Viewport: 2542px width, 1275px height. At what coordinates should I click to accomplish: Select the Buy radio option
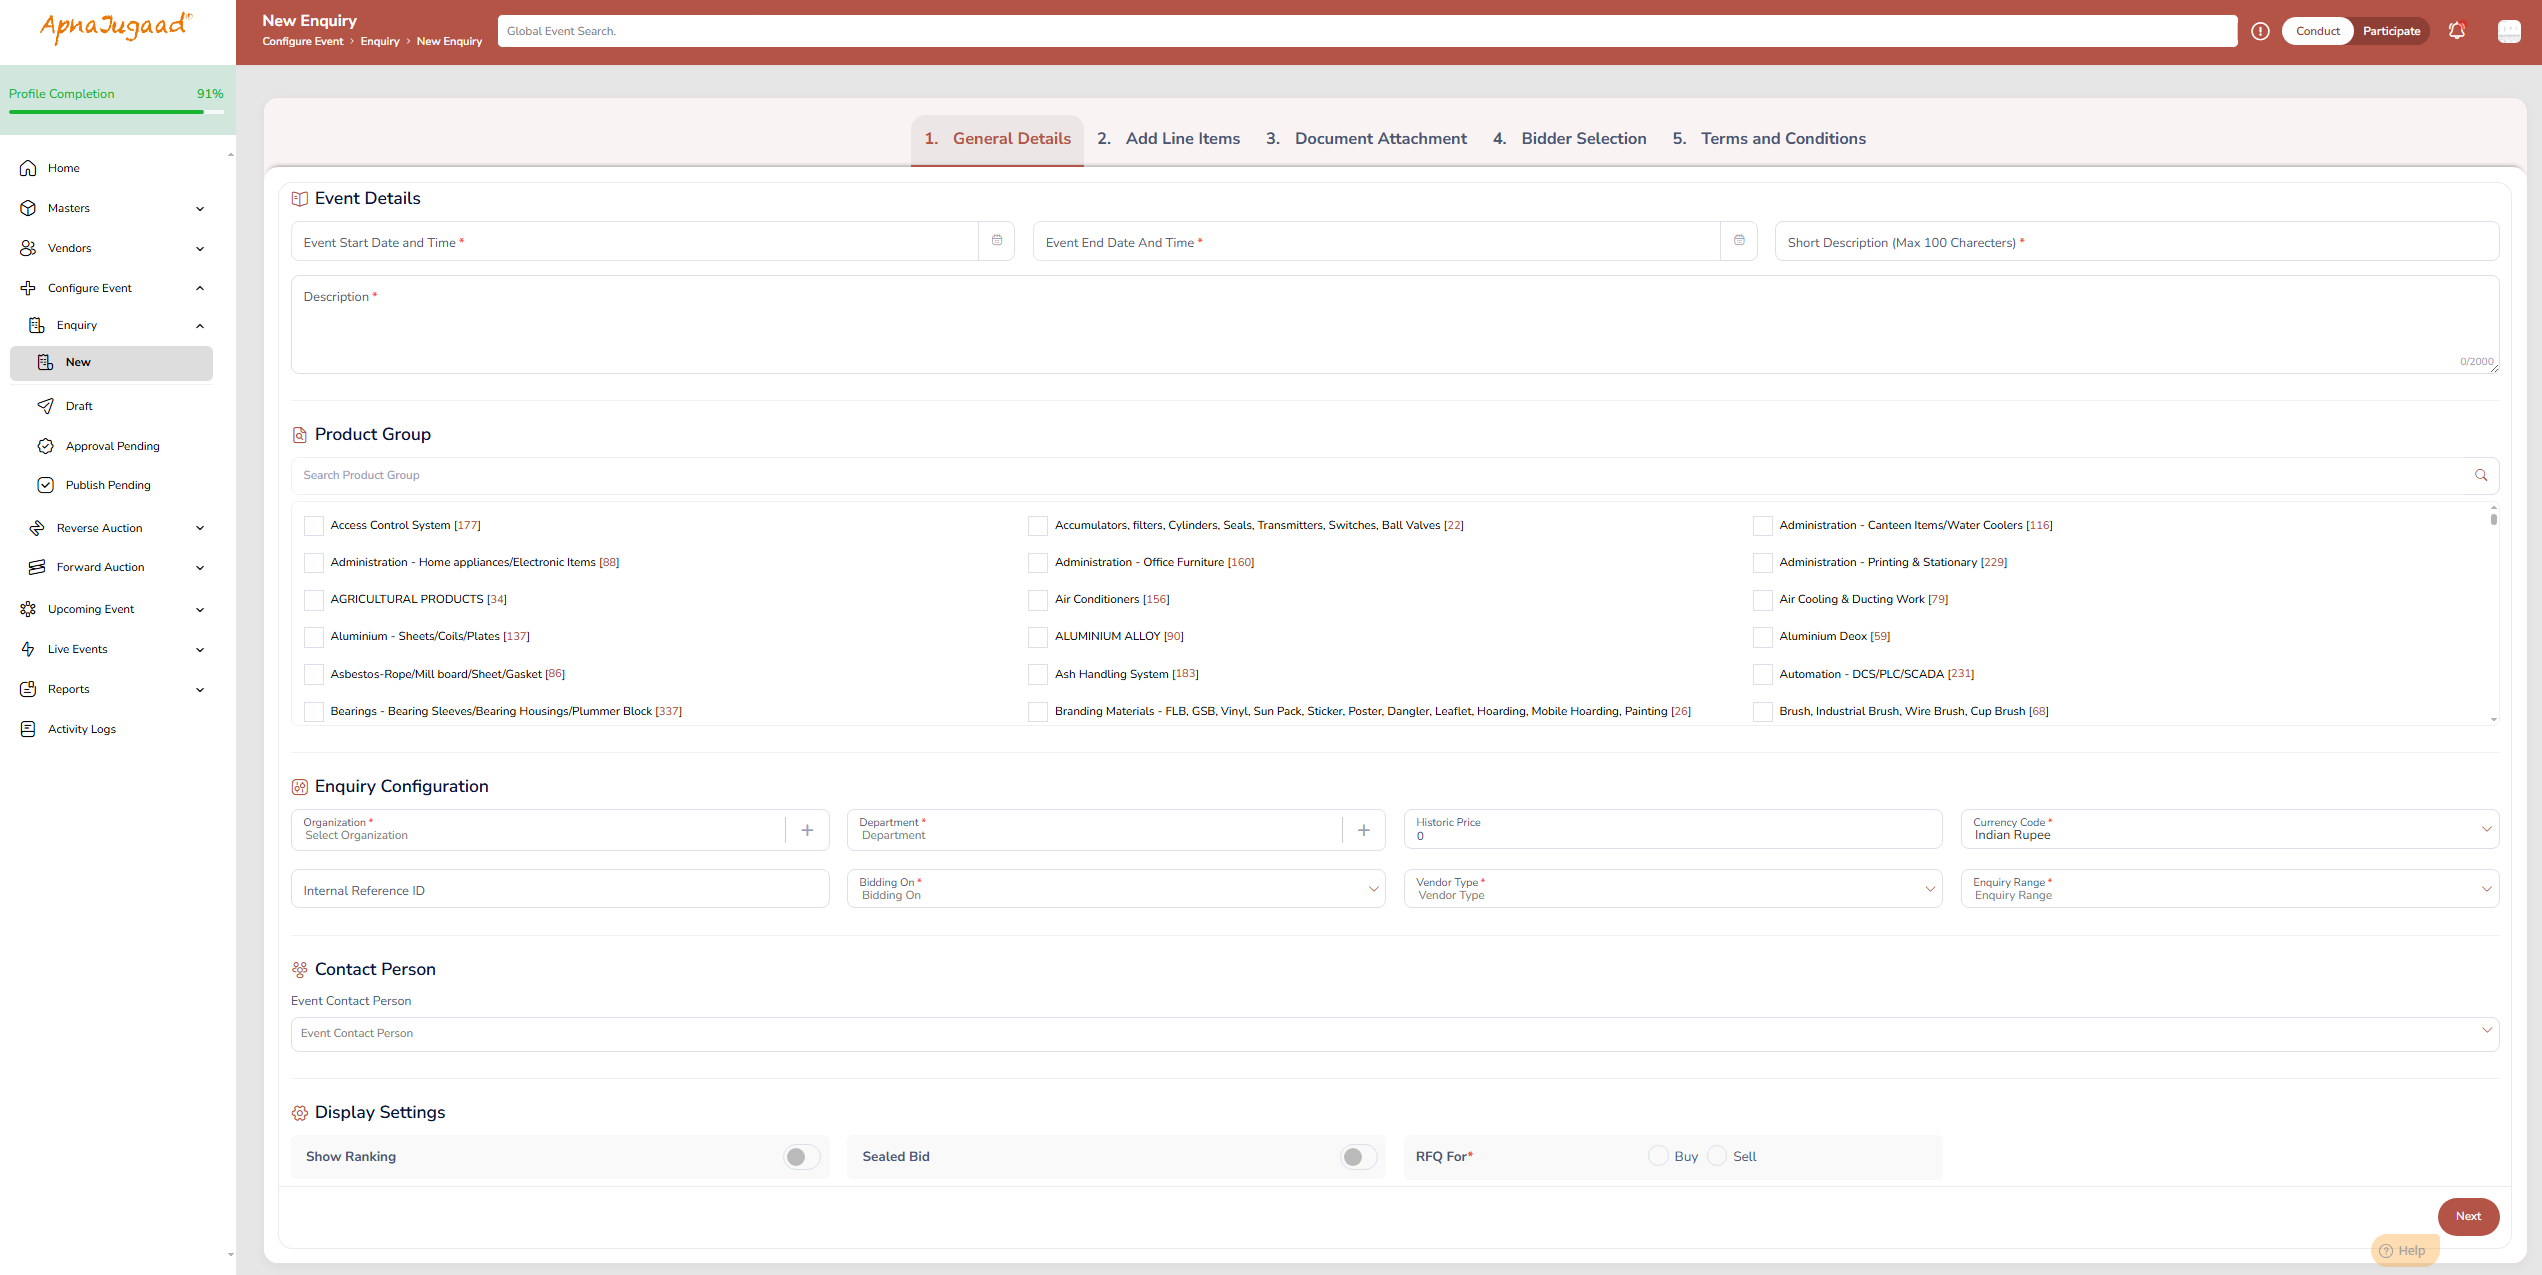coord(1658,1156)
